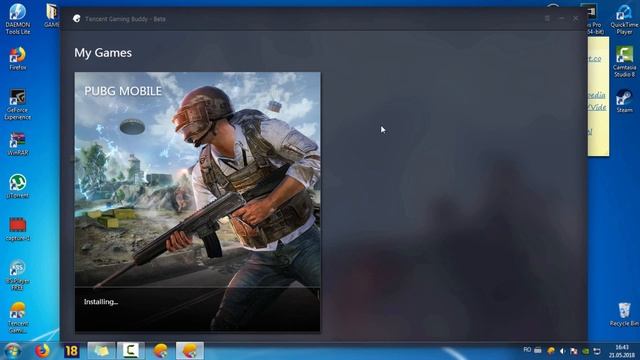This screenshot has width=640, height=360.
Task: Close the Tencent Gaming Buddy window
Action: click(x=576, y=19)
